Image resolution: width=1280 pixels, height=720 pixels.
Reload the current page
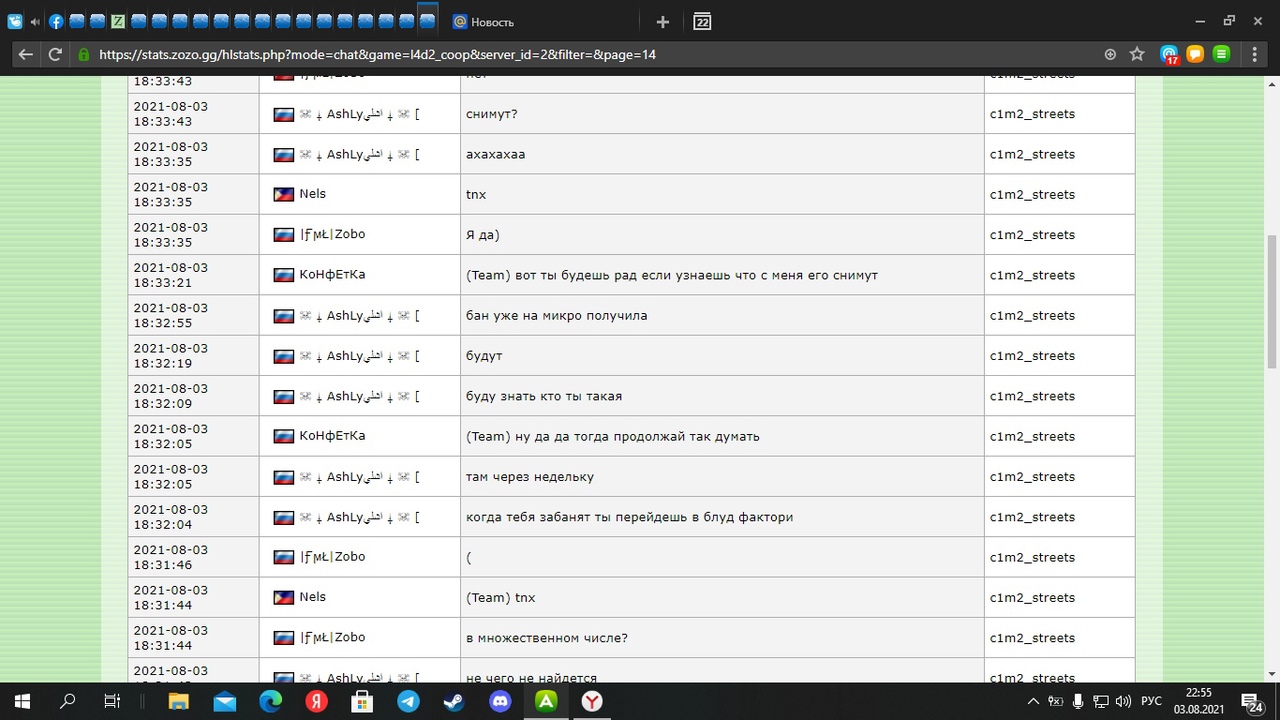click(55, 55)
